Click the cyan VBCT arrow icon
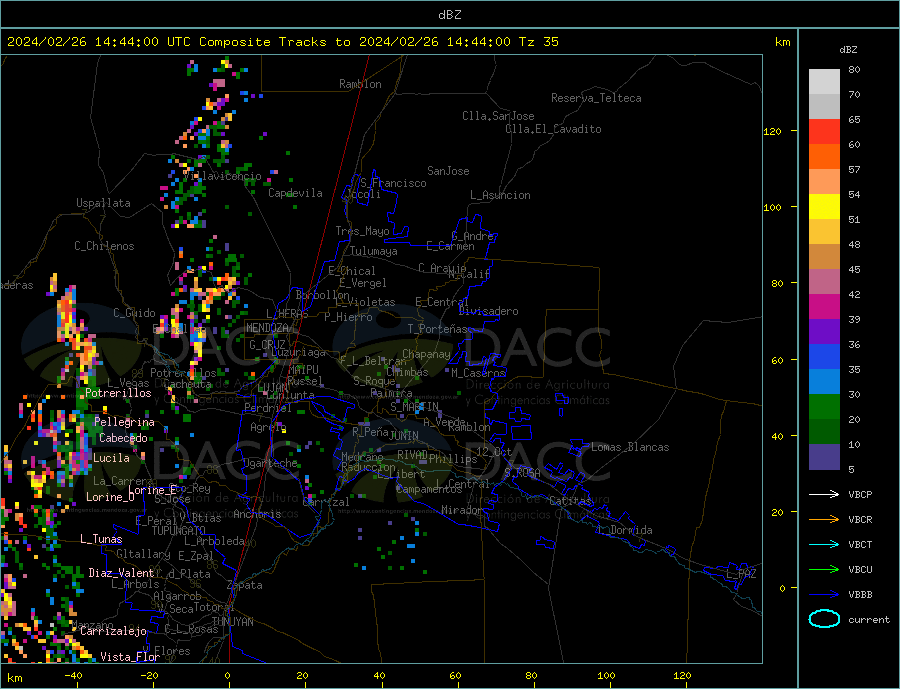 (824, 544)
